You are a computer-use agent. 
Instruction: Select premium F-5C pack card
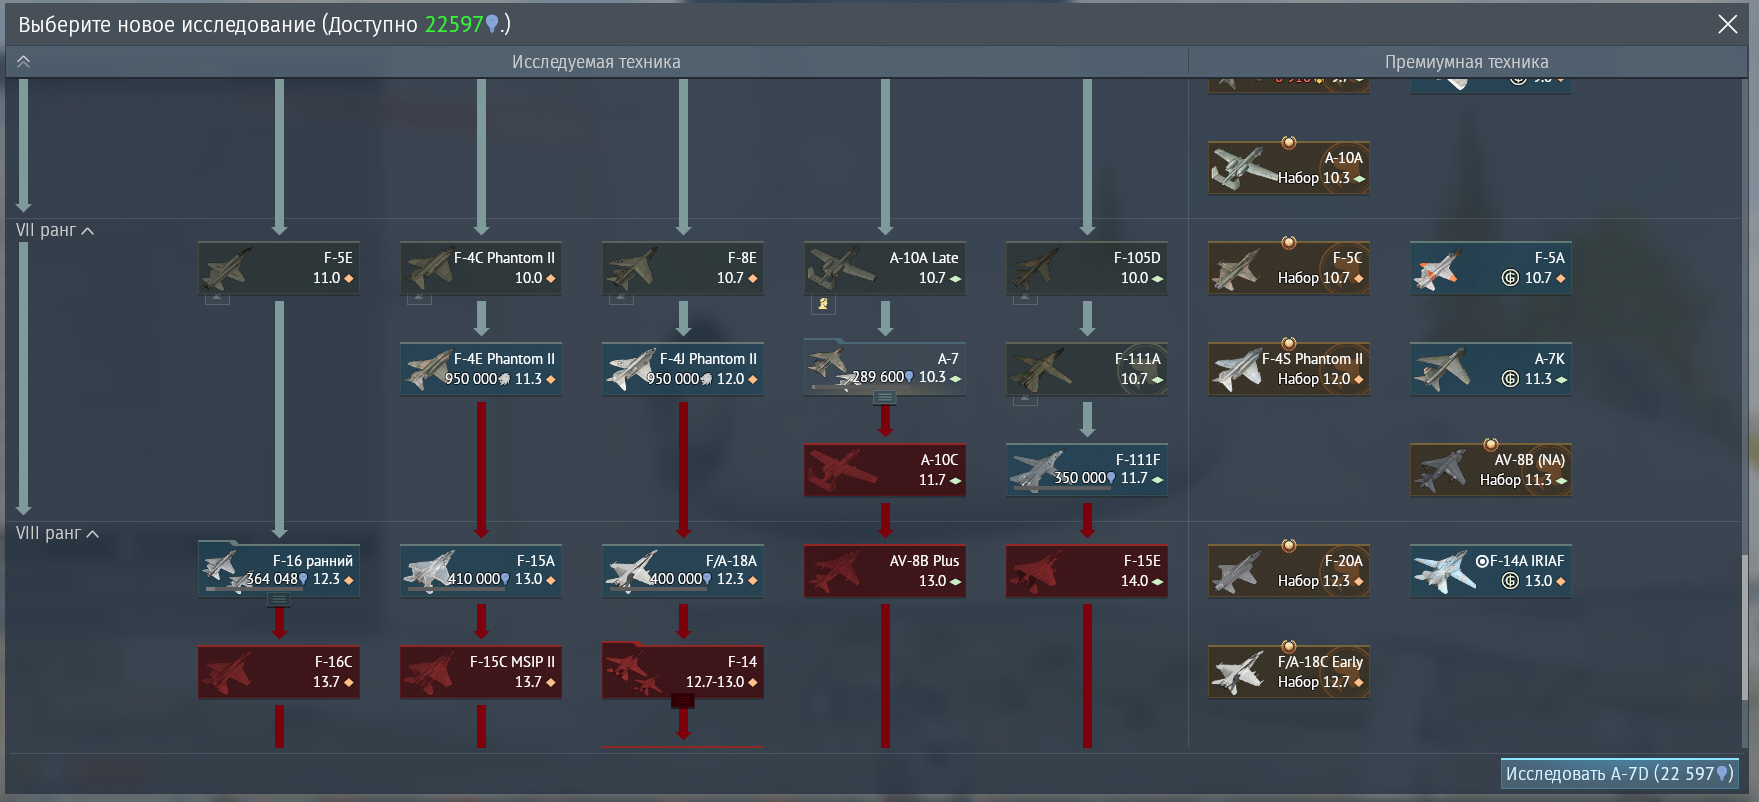pos(1289,268)
